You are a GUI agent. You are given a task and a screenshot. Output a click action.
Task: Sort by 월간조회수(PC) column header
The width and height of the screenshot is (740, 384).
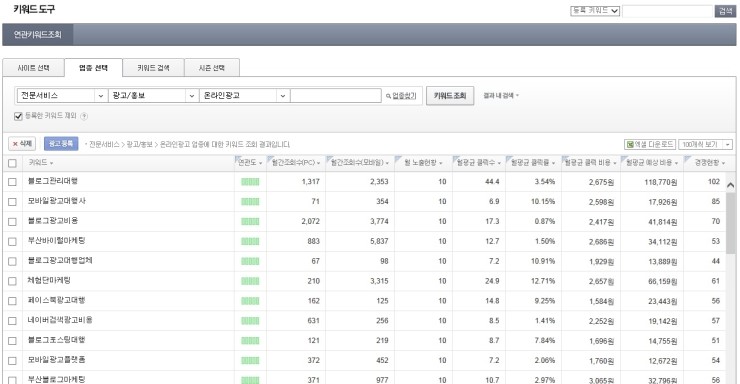[296, 163]
